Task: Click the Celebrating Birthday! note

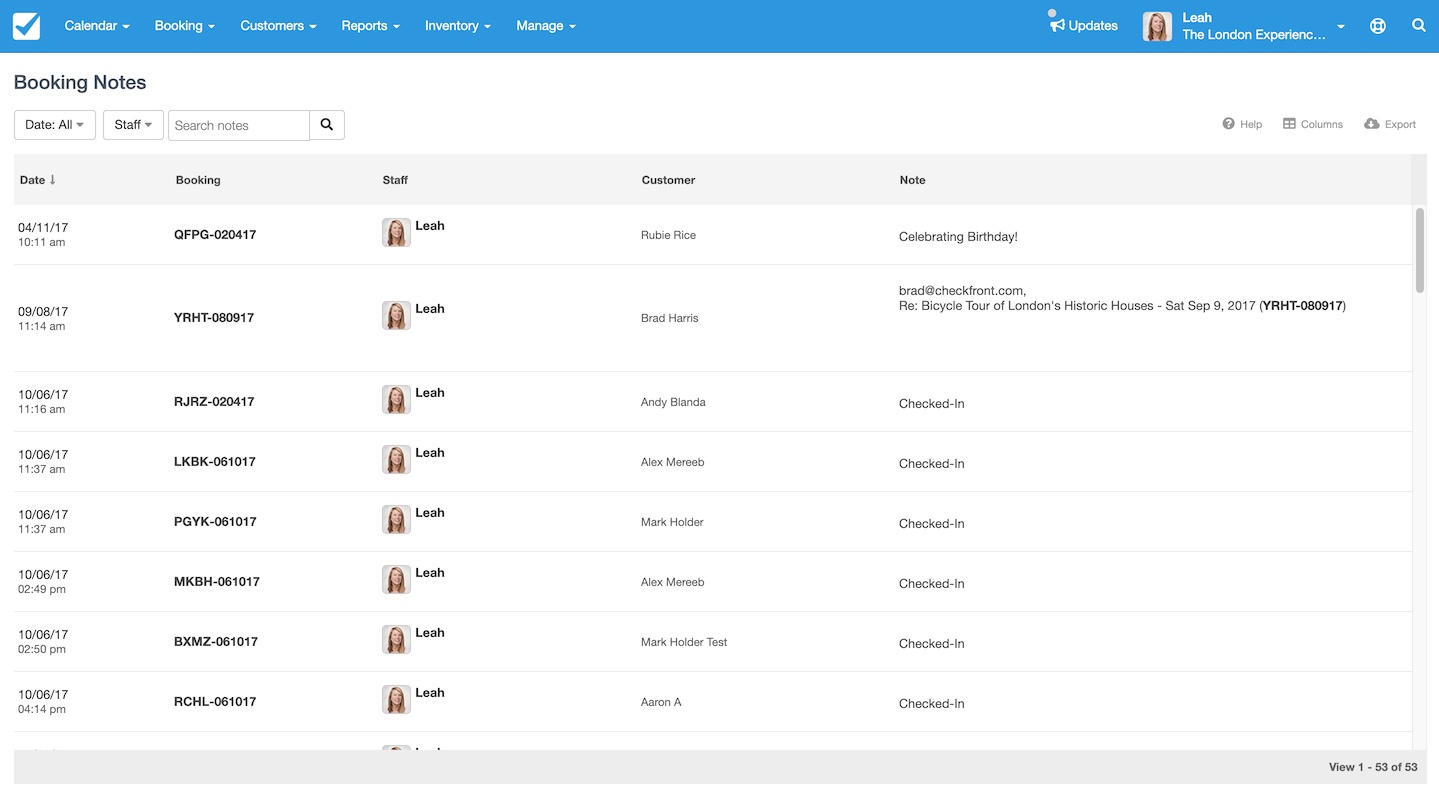Action: coord(958,237)
